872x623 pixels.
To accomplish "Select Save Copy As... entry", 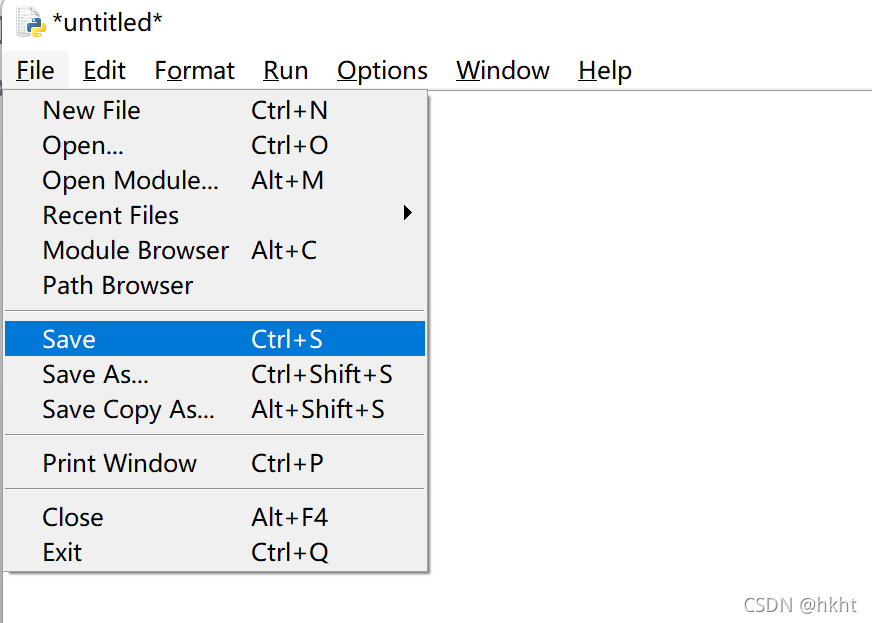I will pyautogui.click(x=128, y=410).
